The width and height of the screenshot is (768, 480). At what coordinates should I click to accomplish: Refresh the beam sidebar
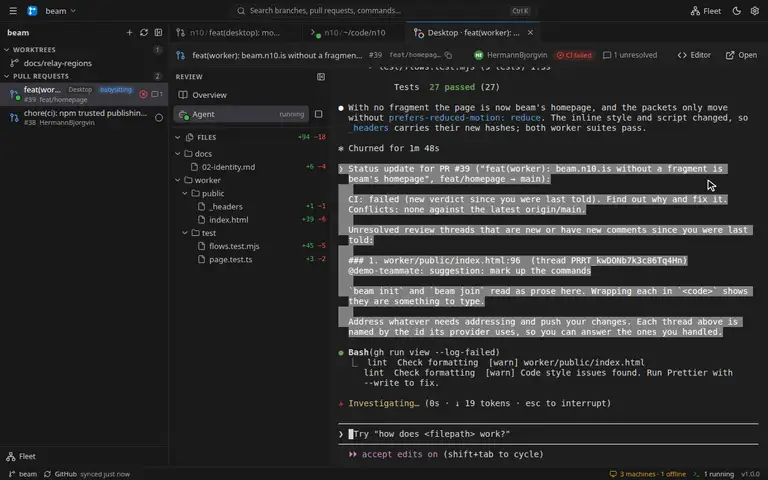144,32
